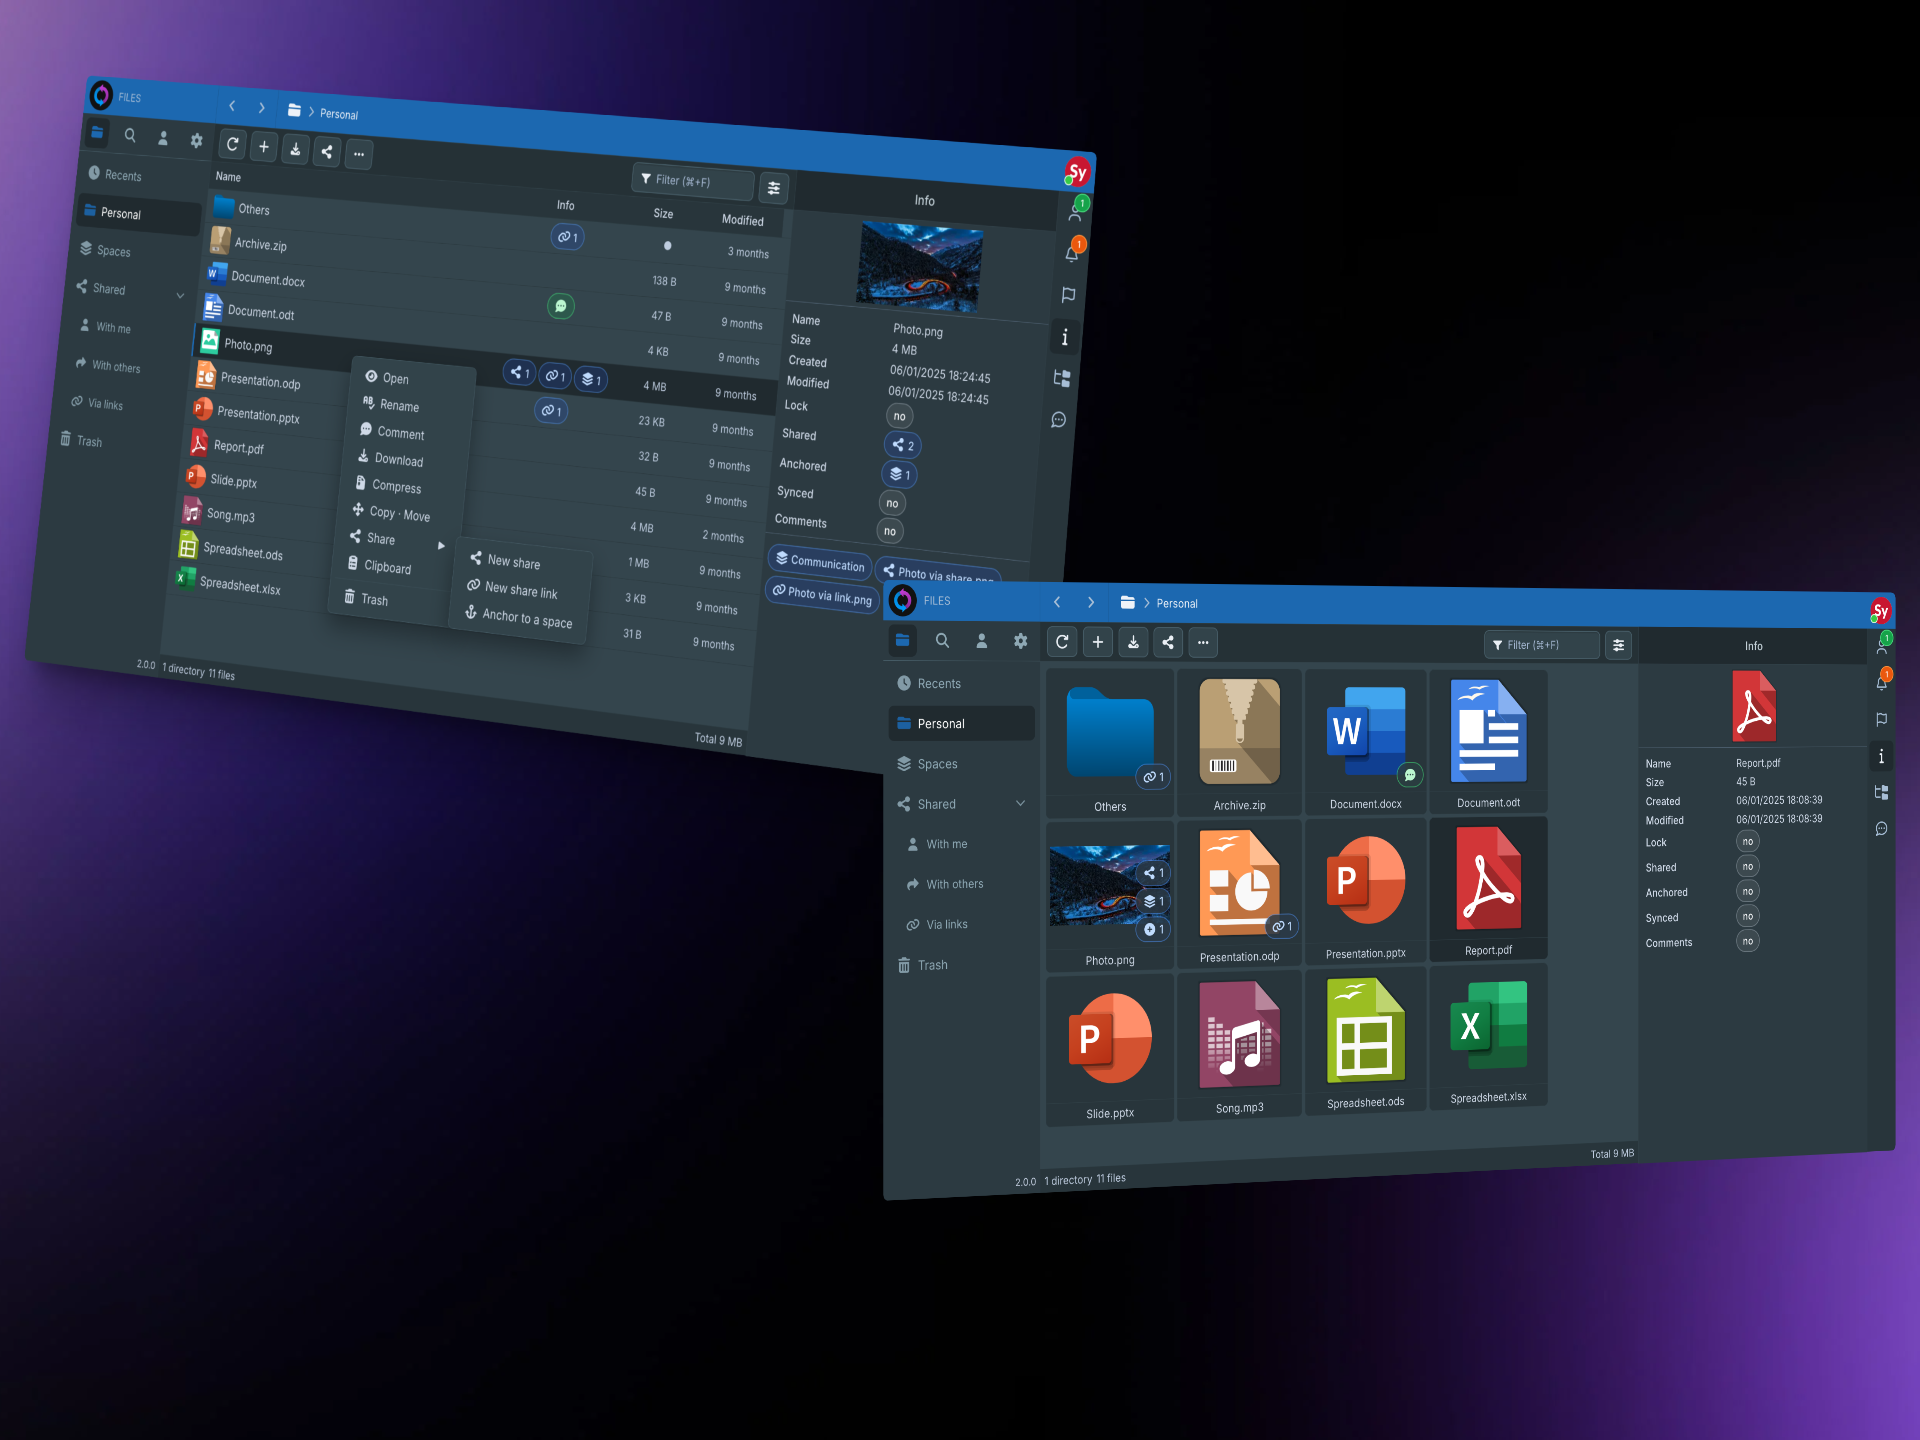Image resolution: width=1920 pixels, height=1440 pixels.
Task: Toggle the Comments indicator in the Info panel
Action: [x=1747, y=941]
